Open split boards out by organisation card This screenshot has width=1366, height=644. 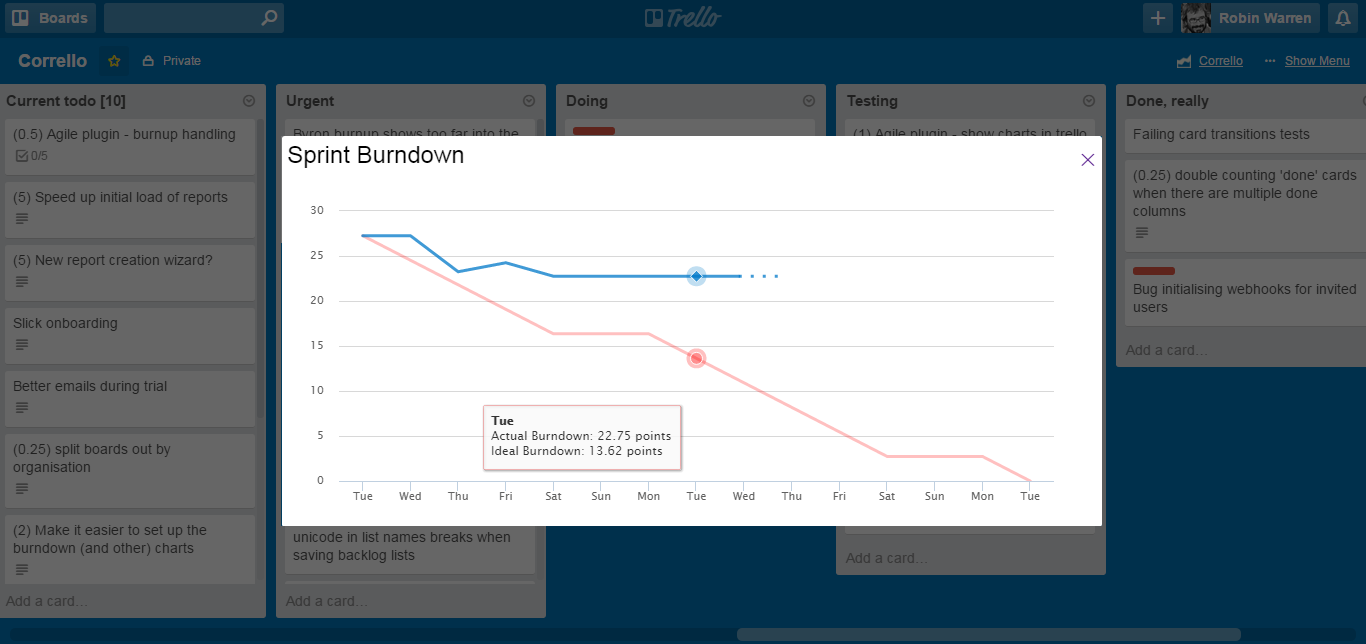click(x=130, y=469)
